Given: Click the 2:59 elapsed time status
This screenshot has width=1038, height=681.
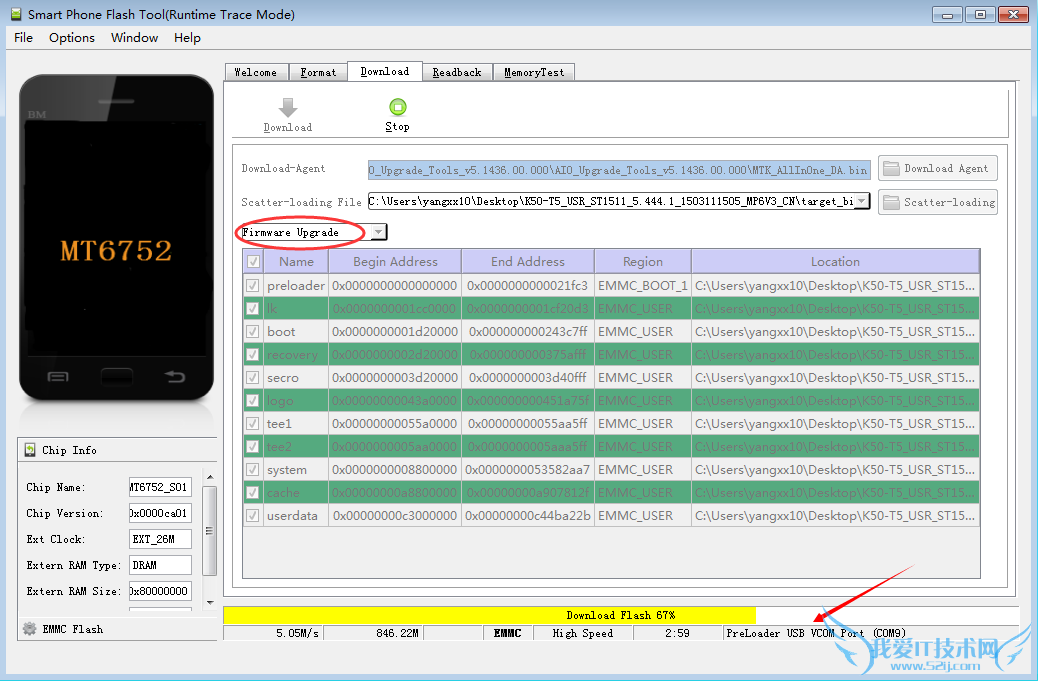Looking at the screenshot, I should (677, 633).
